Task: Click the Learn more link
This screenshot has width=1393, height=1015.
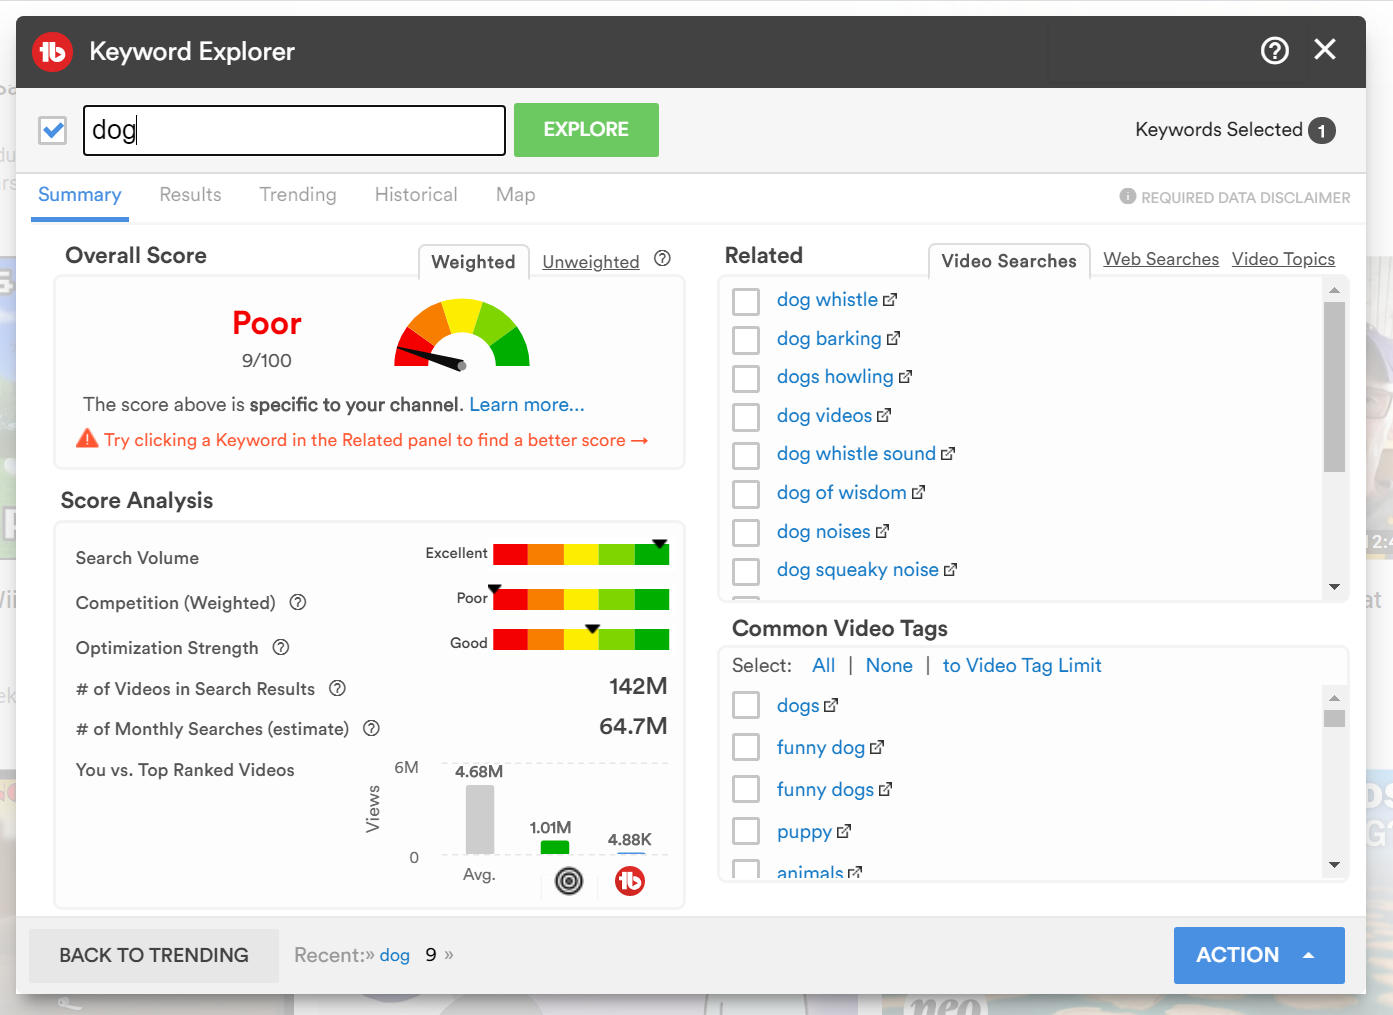Action: tap(526, 405)
